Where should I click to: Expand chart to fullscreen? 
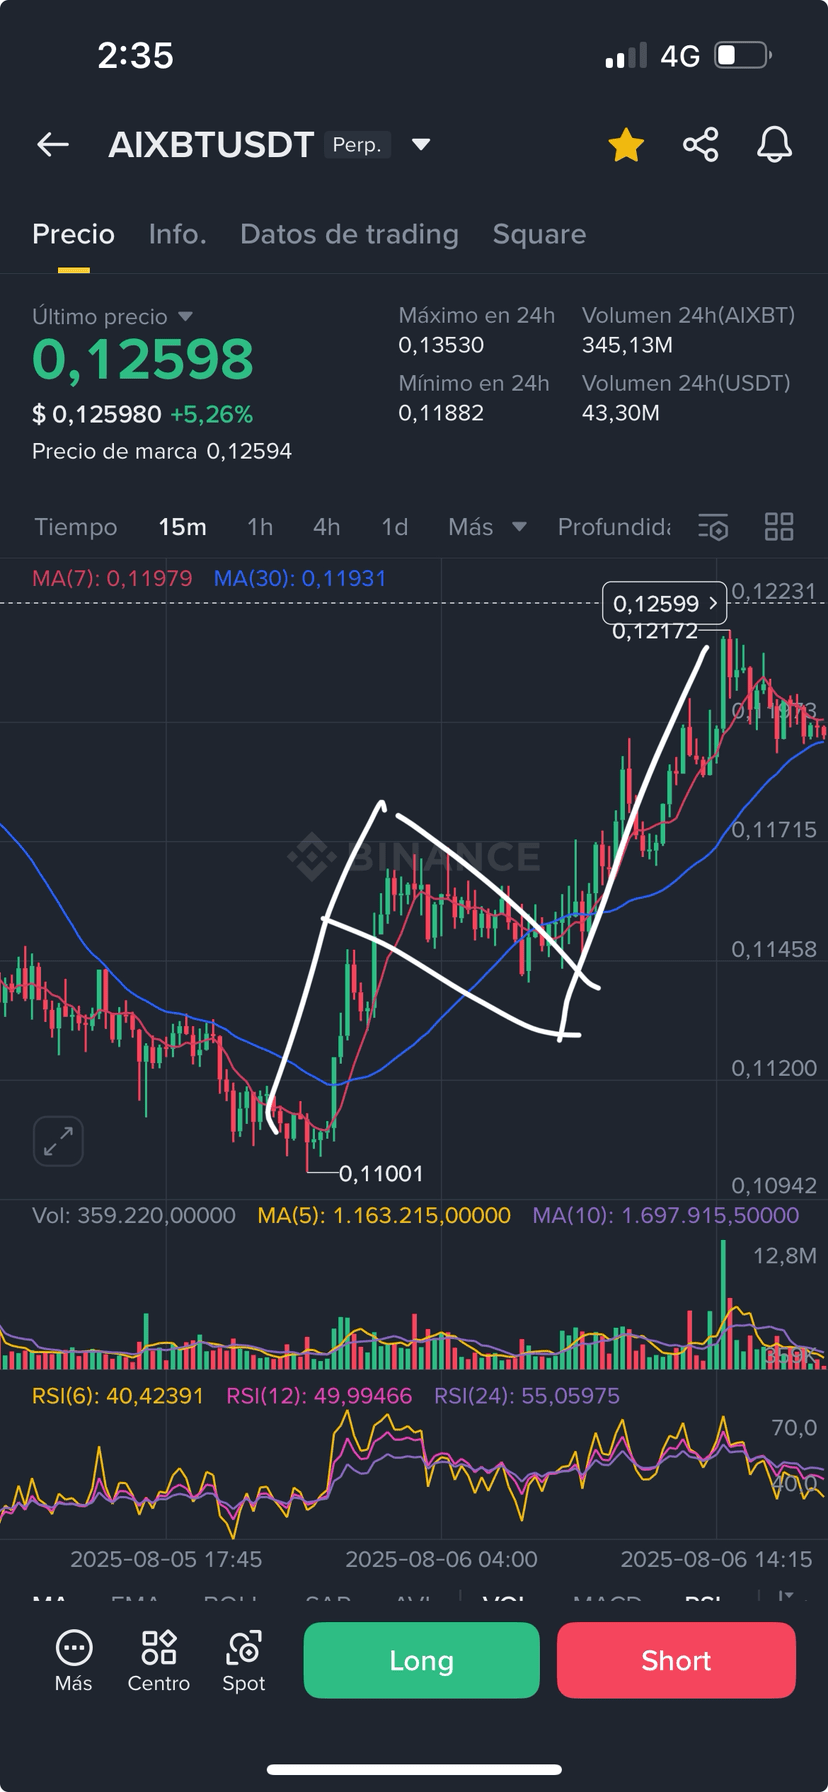[x=58, y=1141]
